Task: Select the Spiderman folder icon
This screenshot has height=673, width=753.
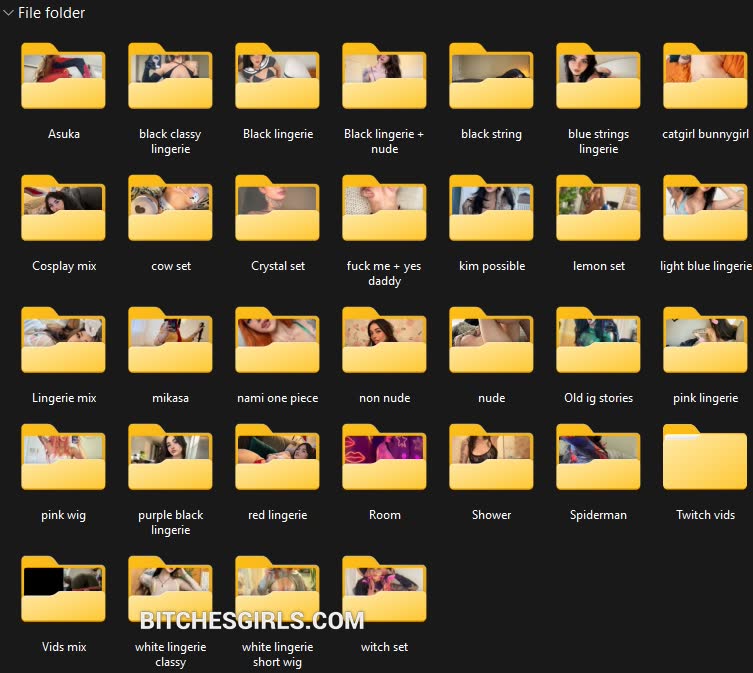Action: (x=598, y=458)
